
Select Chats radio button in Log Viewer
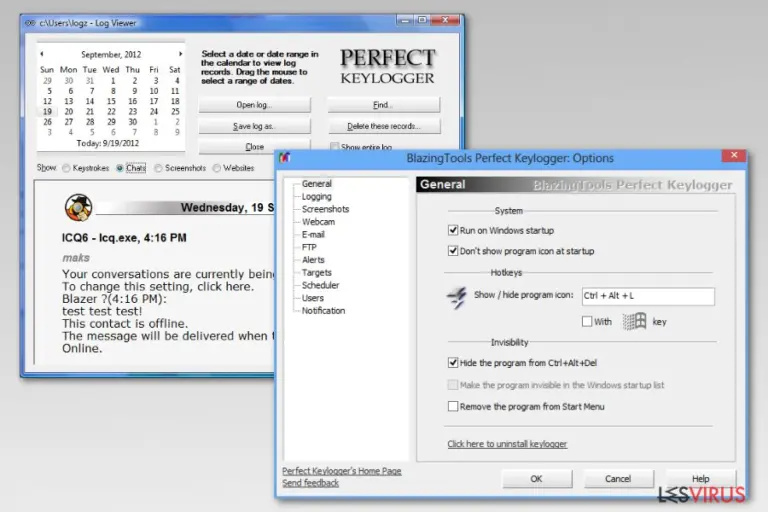[x=120, y=168]
